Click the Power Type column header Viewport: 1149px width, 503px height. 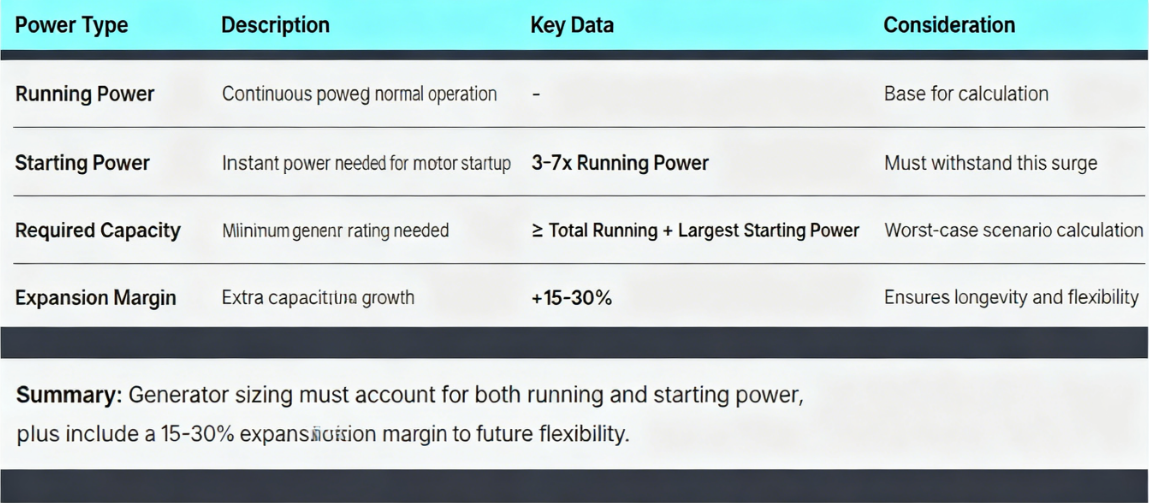pos(72,26)
